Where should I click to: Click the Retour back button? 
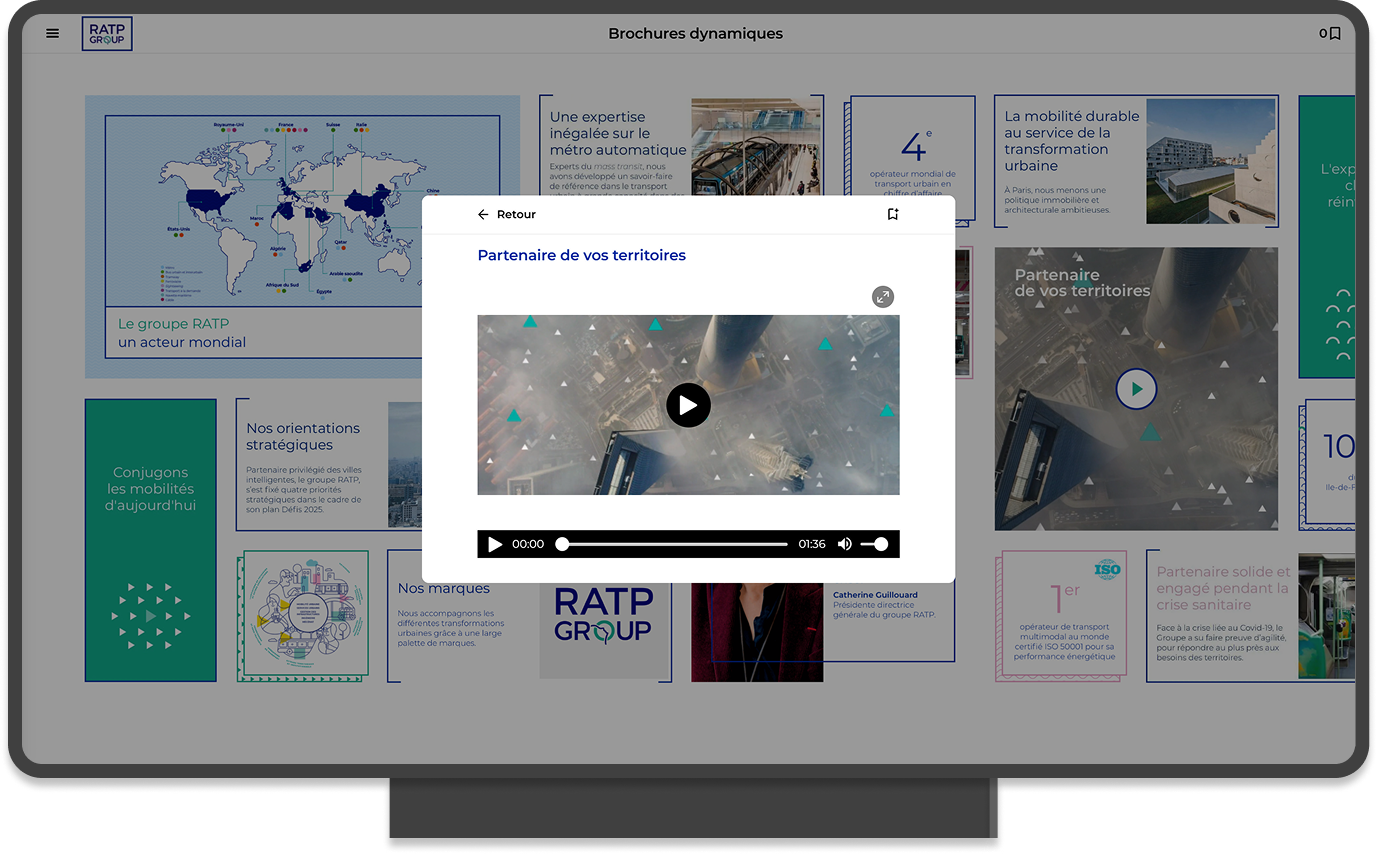507,214
